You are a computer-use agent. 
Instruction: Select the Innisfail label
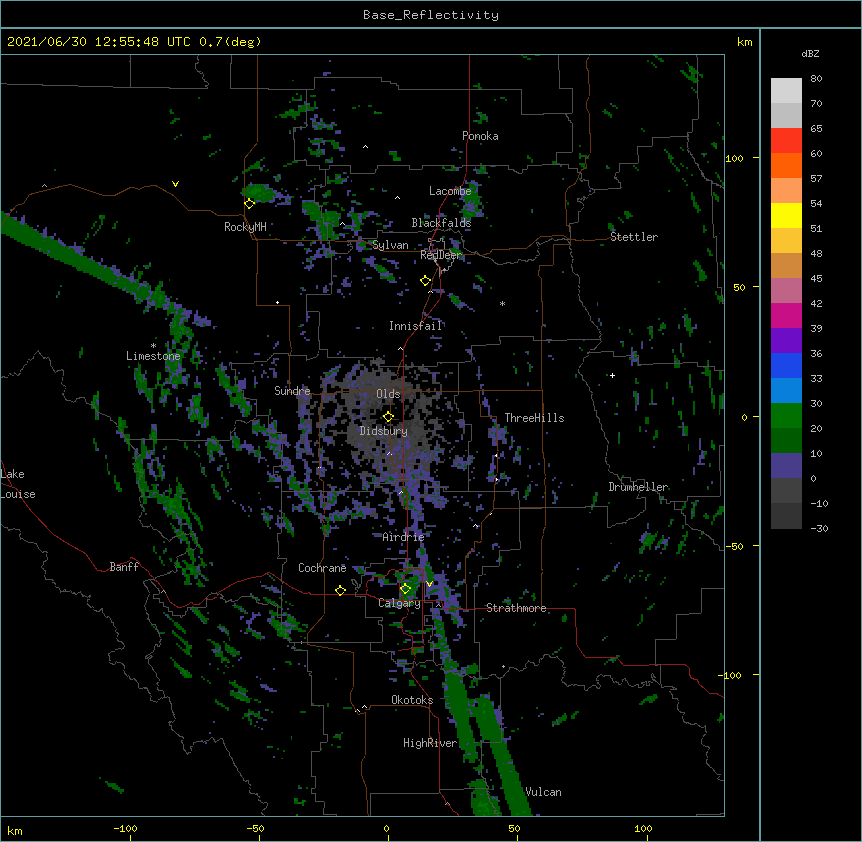click(415, 326)
